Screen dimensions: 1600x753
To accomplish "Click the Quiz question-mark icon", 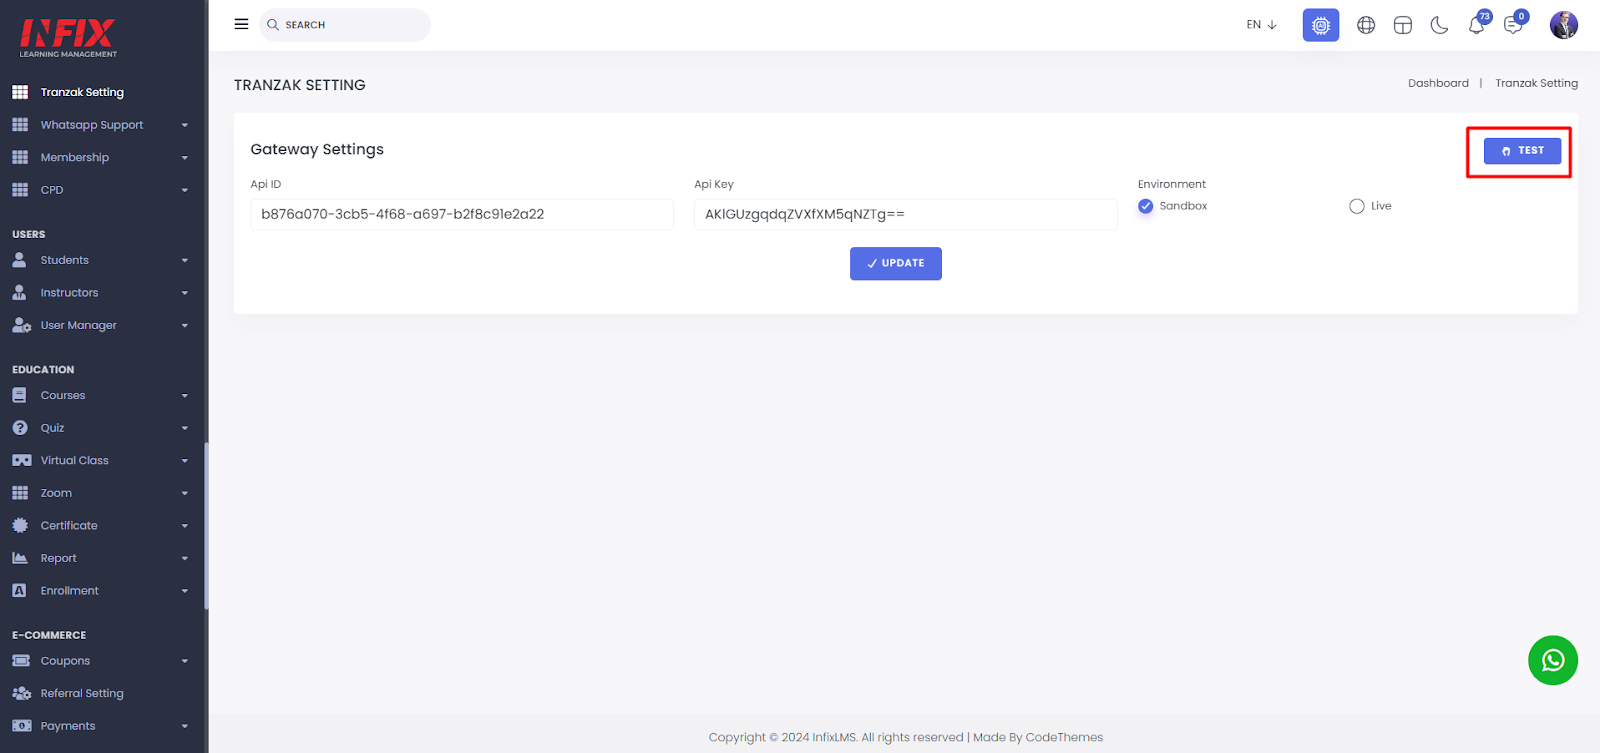I will pos(20,428).
